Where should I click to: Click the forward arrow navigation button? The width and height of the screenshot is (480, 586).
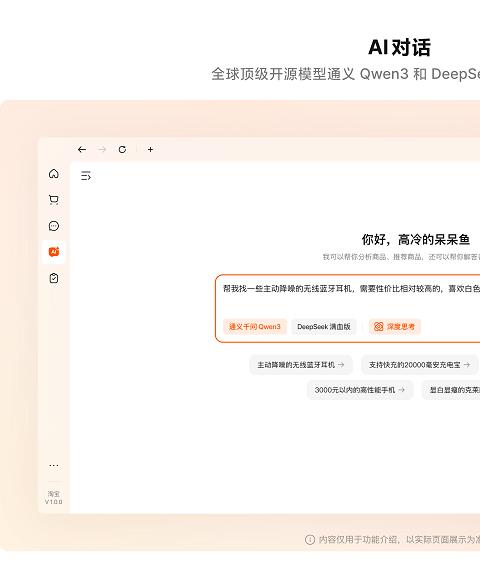pyautogui.click(x=102, y=149)
